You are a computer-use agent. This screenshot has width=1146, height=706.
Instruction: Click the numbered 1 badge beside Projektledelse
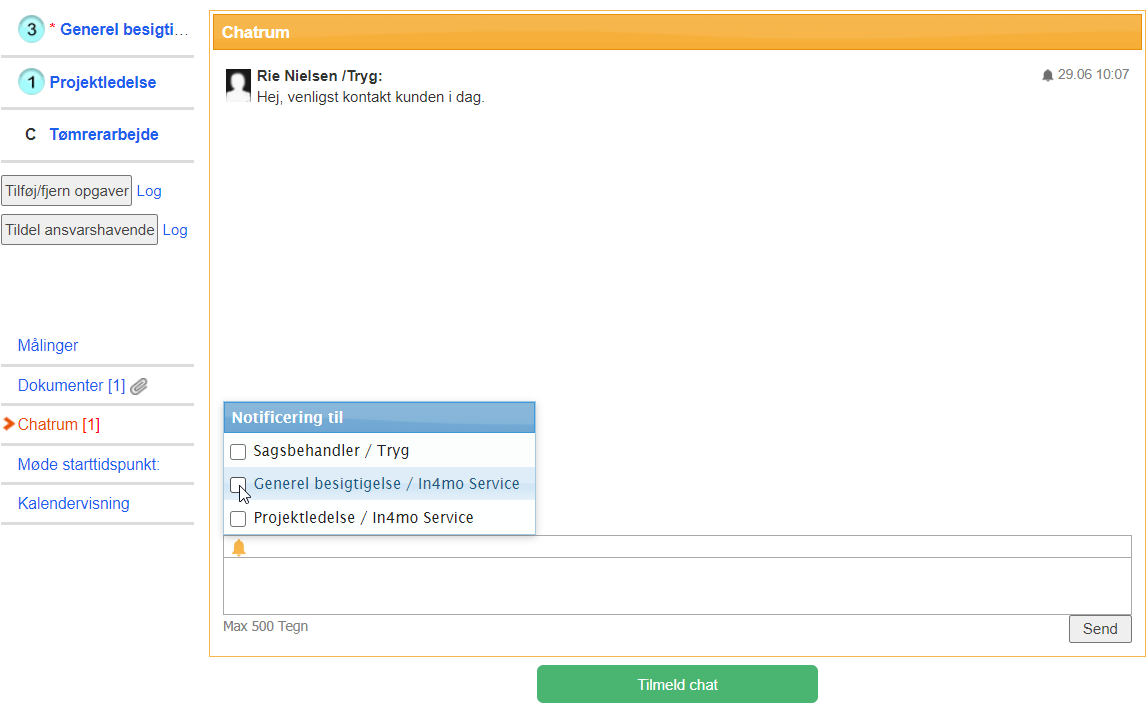pyautogui.click(x=31, y=82)
